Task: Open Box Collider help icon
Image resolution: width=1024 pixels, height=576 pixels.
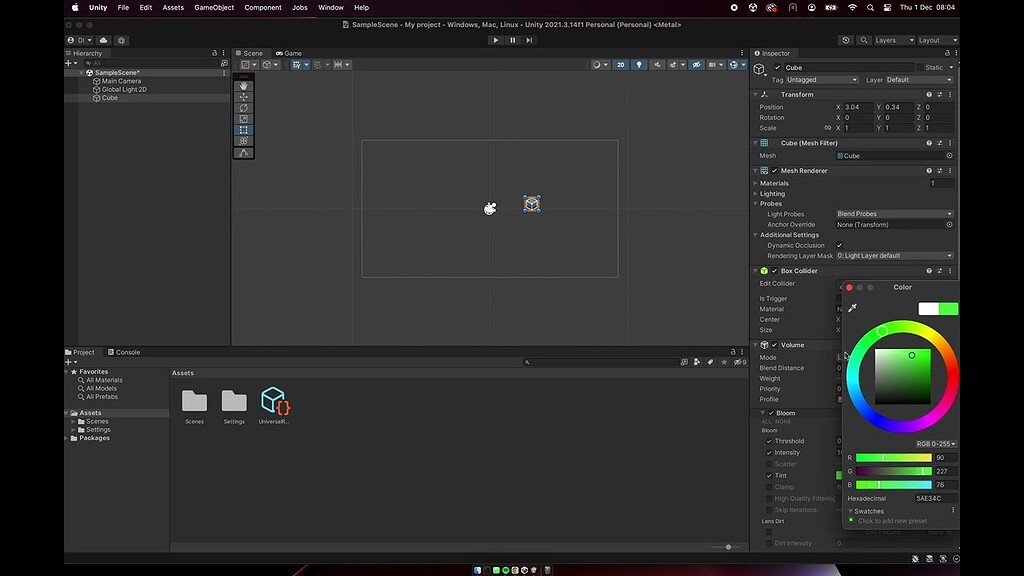Action: 929,270
